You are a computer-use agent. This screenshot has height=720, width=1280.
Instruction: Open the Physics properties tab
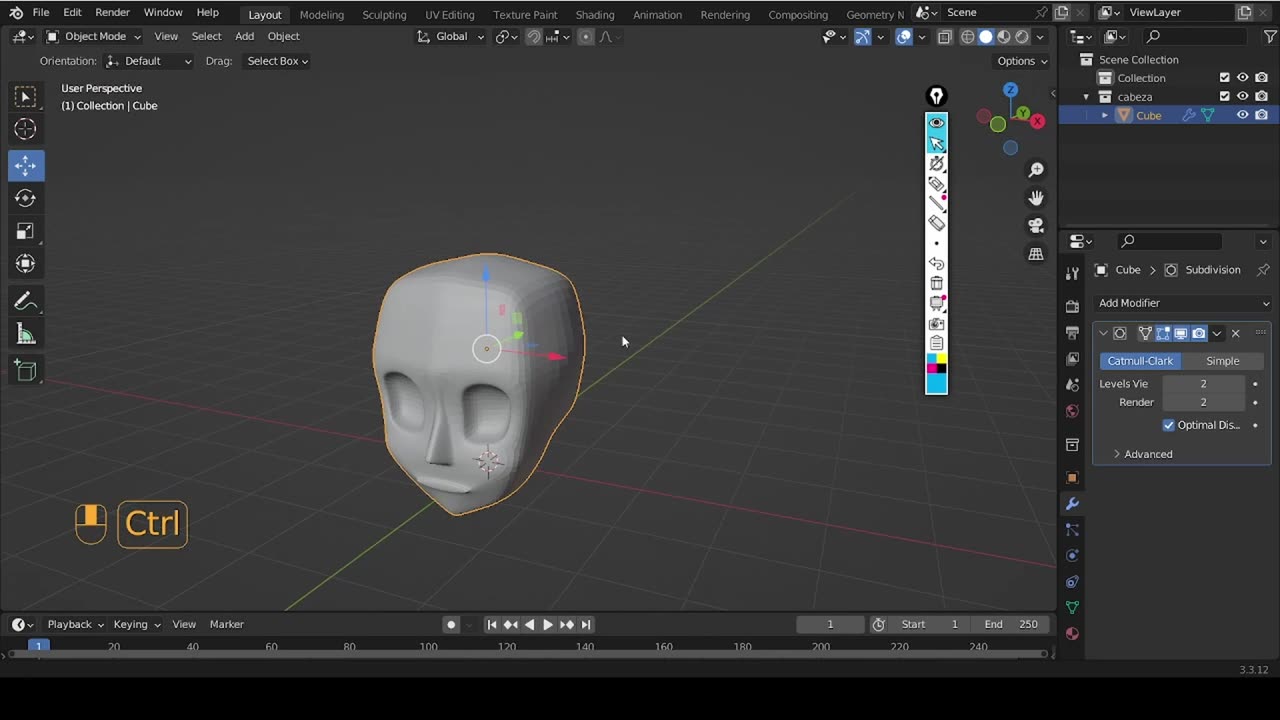coord(1072,556)
